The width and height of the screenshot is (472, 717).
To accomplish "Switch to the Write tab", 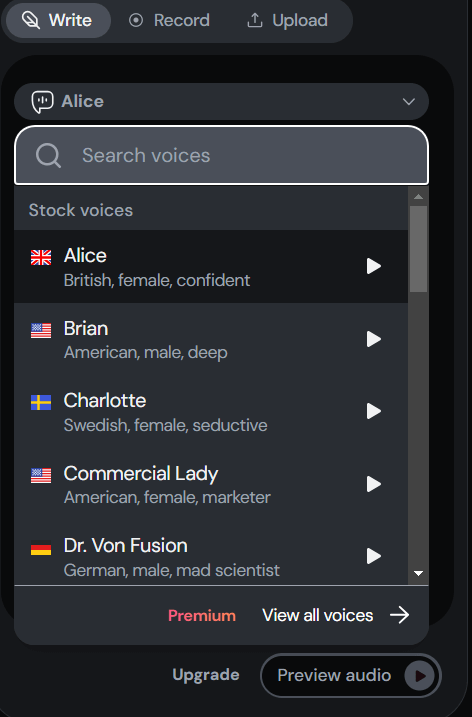I will [x=58, y=21].
